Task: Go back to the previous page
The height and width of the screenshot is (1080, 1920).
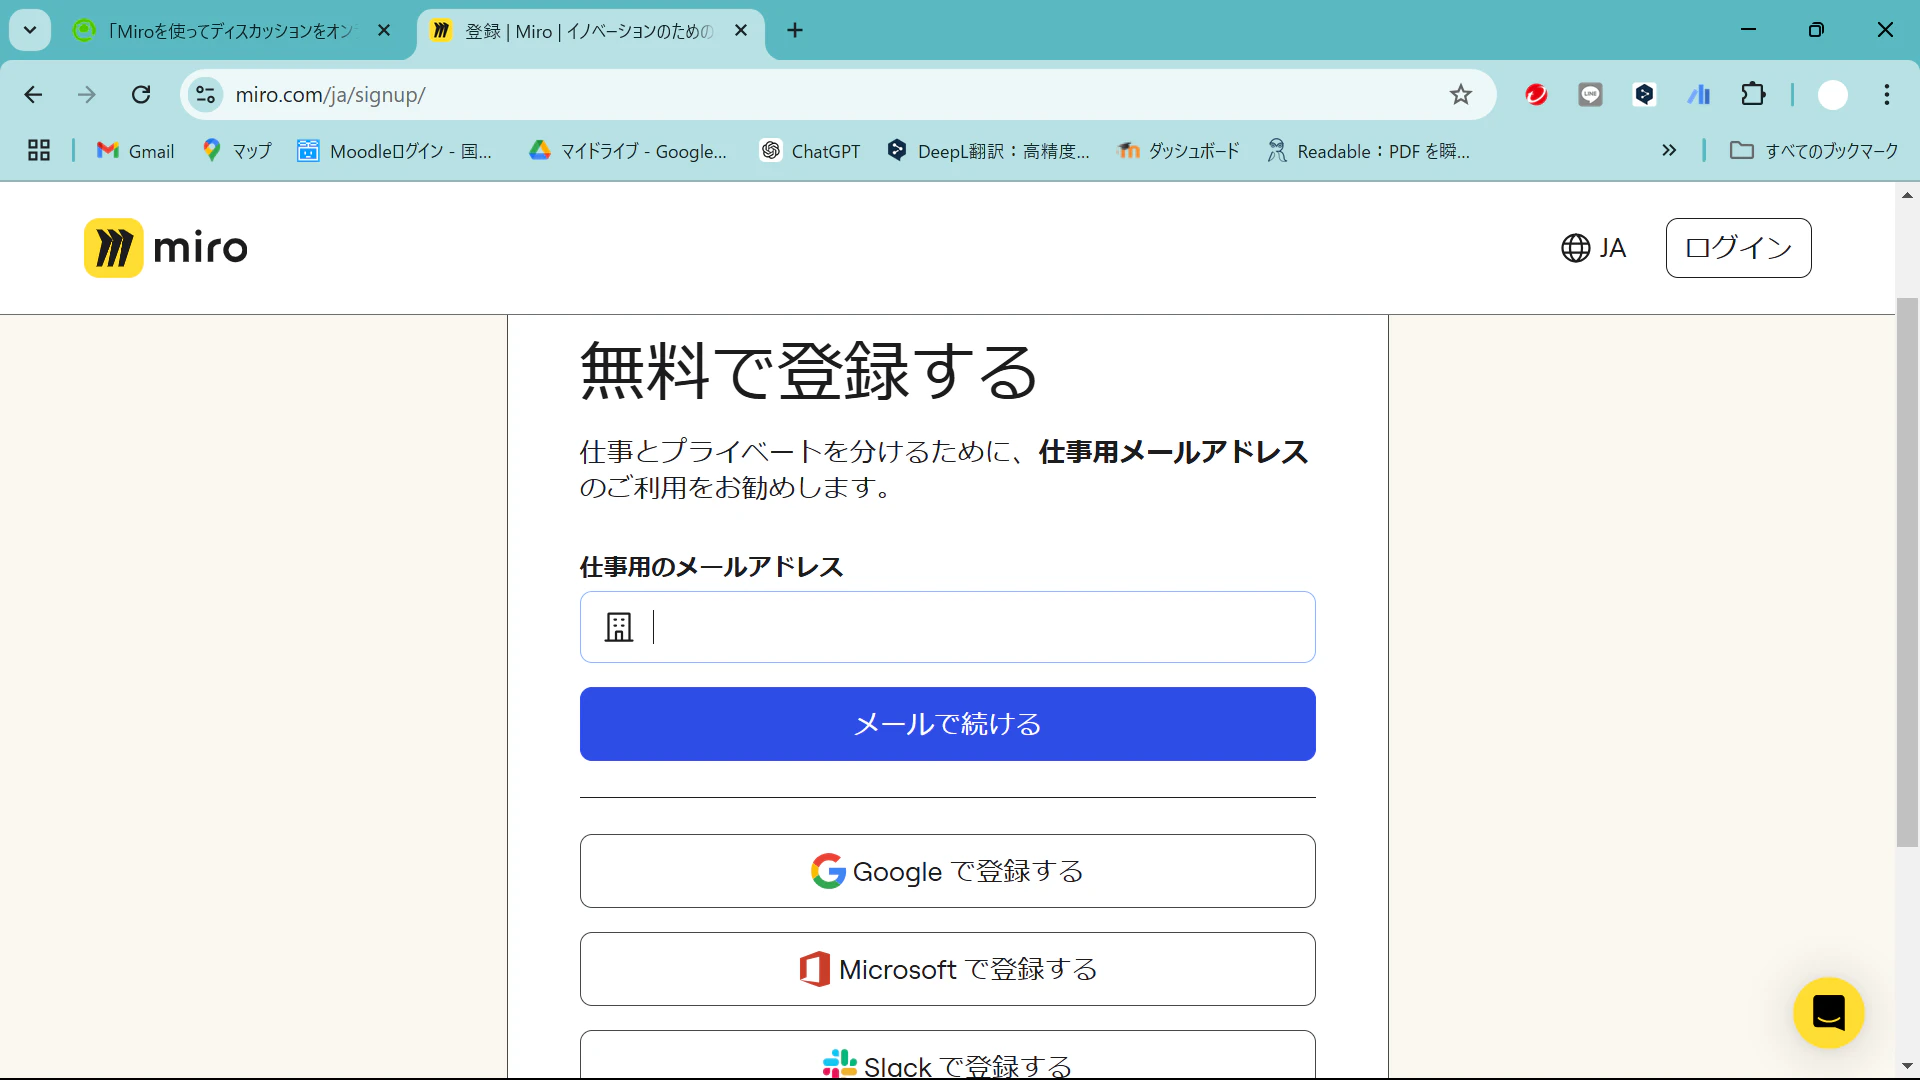Action: click(x=33, y=95)
